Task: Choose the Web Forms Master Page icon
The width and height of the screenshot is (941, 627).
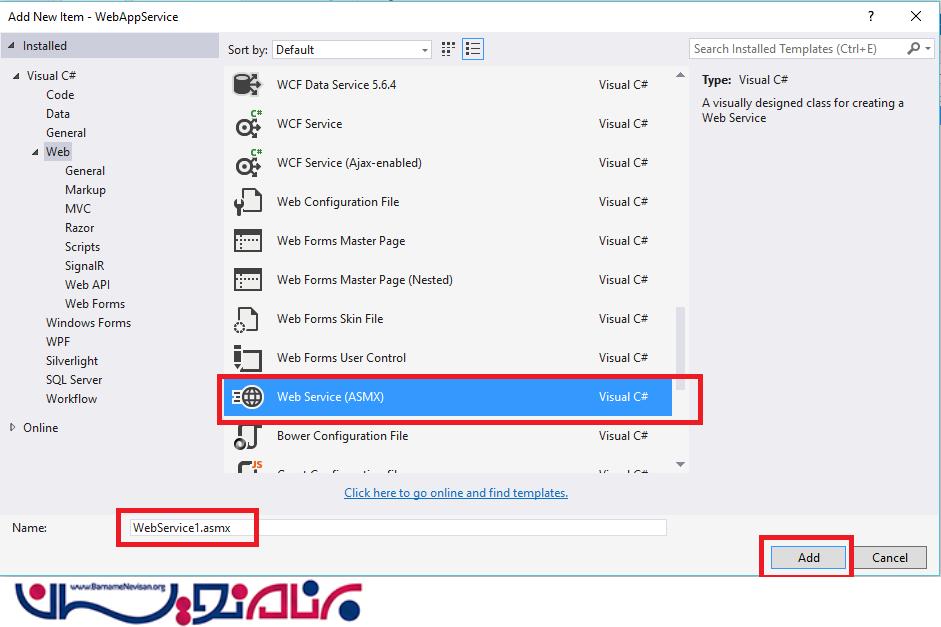Action: (247, 241)
